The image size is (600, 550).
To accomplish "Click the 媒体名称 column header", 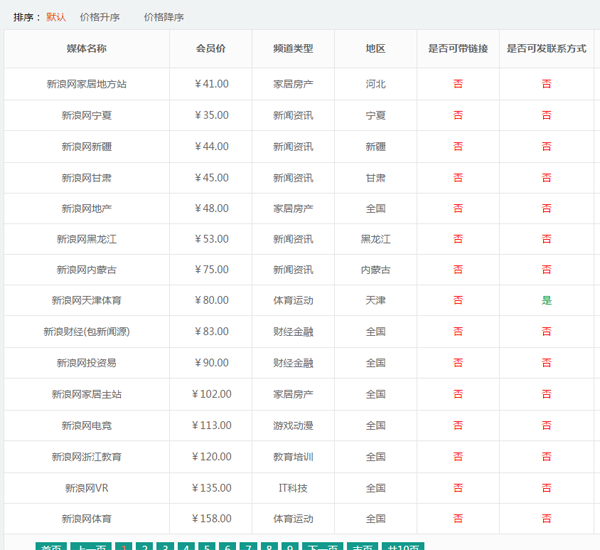I will (86, 48).
